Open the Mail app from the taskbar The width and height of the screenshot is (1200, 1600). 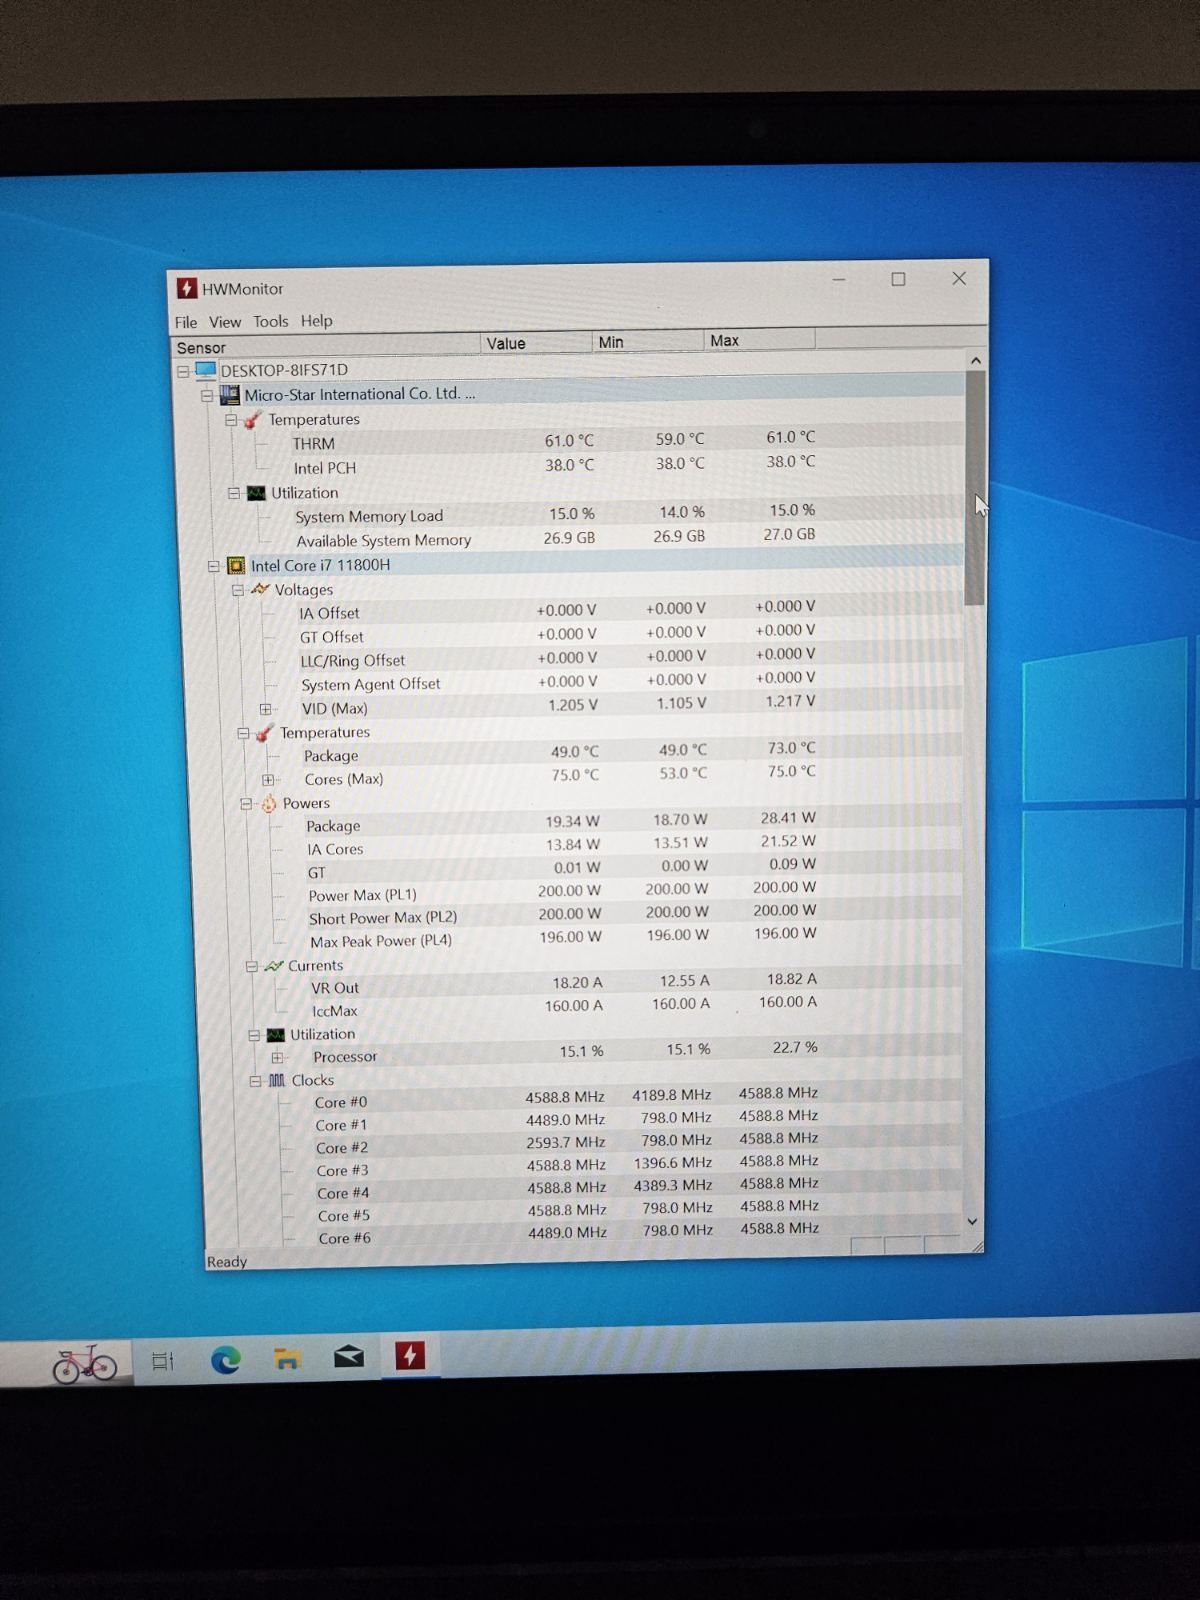coord(348,1357)
